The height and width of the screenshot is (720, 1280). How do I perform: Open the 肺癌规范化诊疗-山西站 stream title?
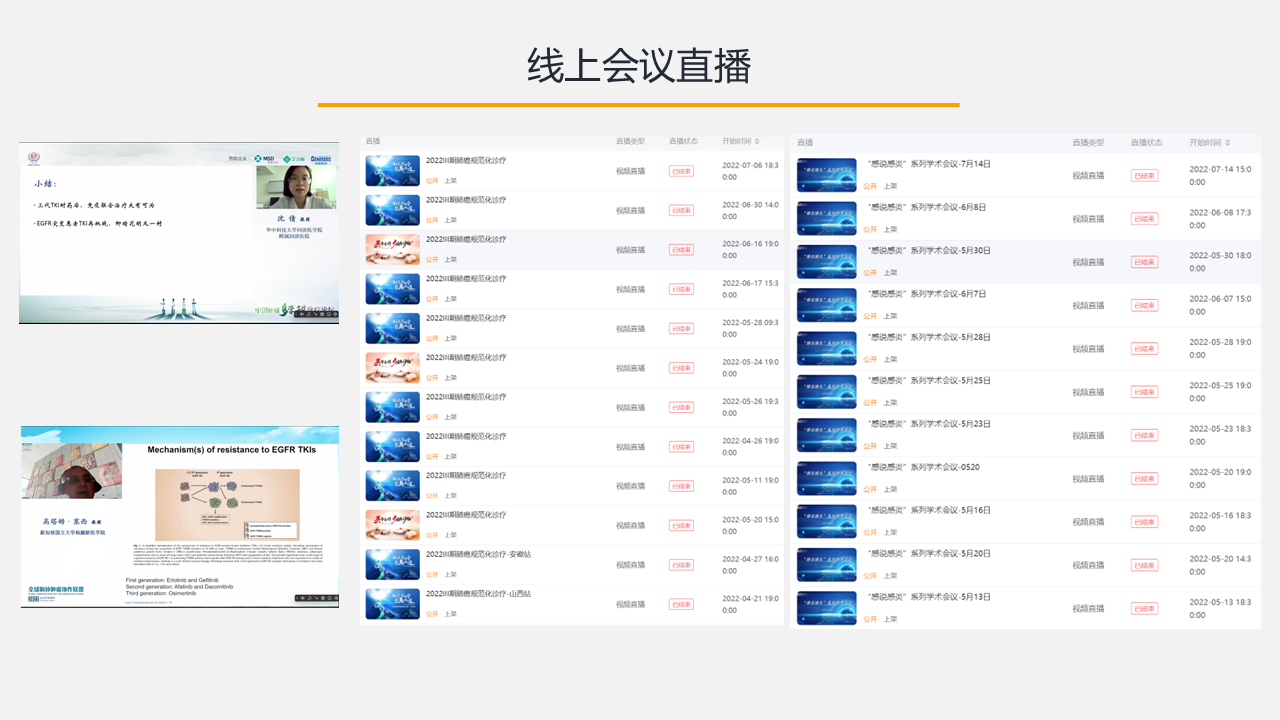(x=478, y=594)
